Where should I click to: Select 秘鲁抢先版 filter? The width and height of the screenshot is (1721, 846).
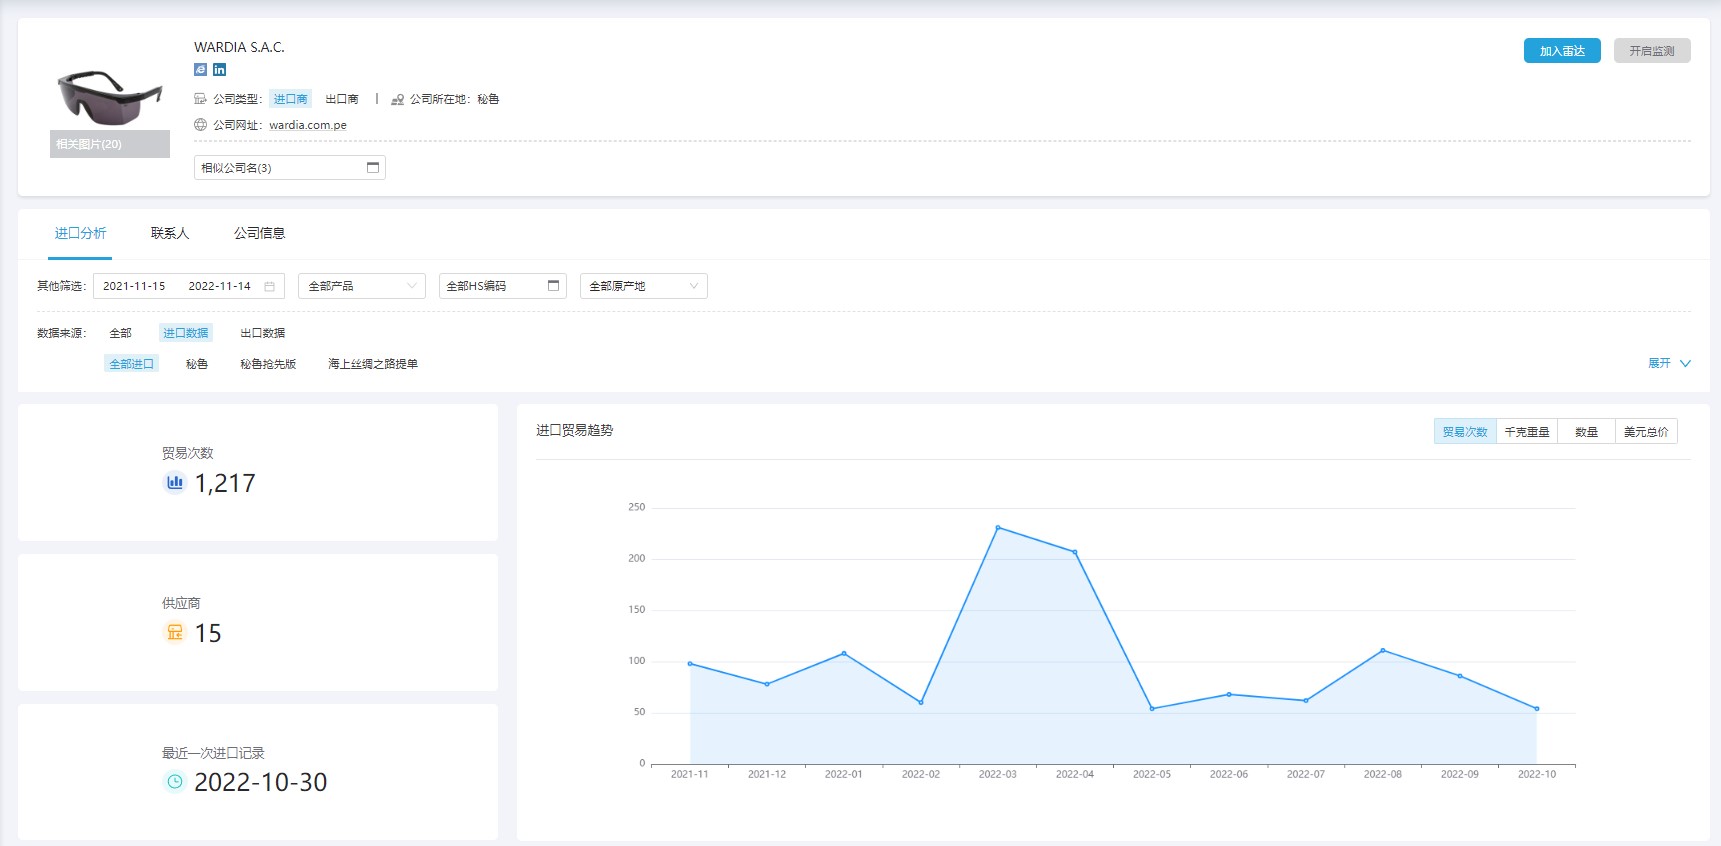coord(268,364)
